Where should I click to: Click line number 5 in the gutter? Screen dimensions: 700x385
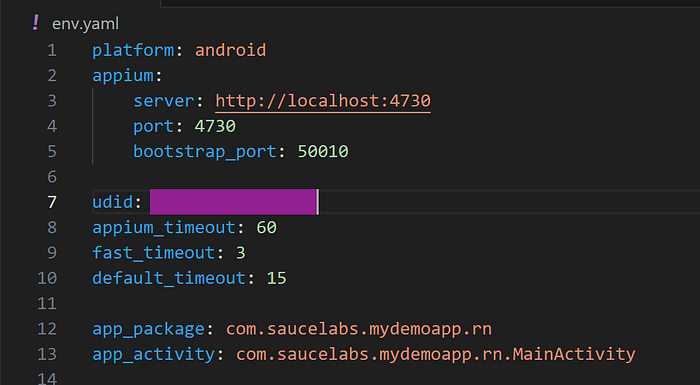[52, 152]
